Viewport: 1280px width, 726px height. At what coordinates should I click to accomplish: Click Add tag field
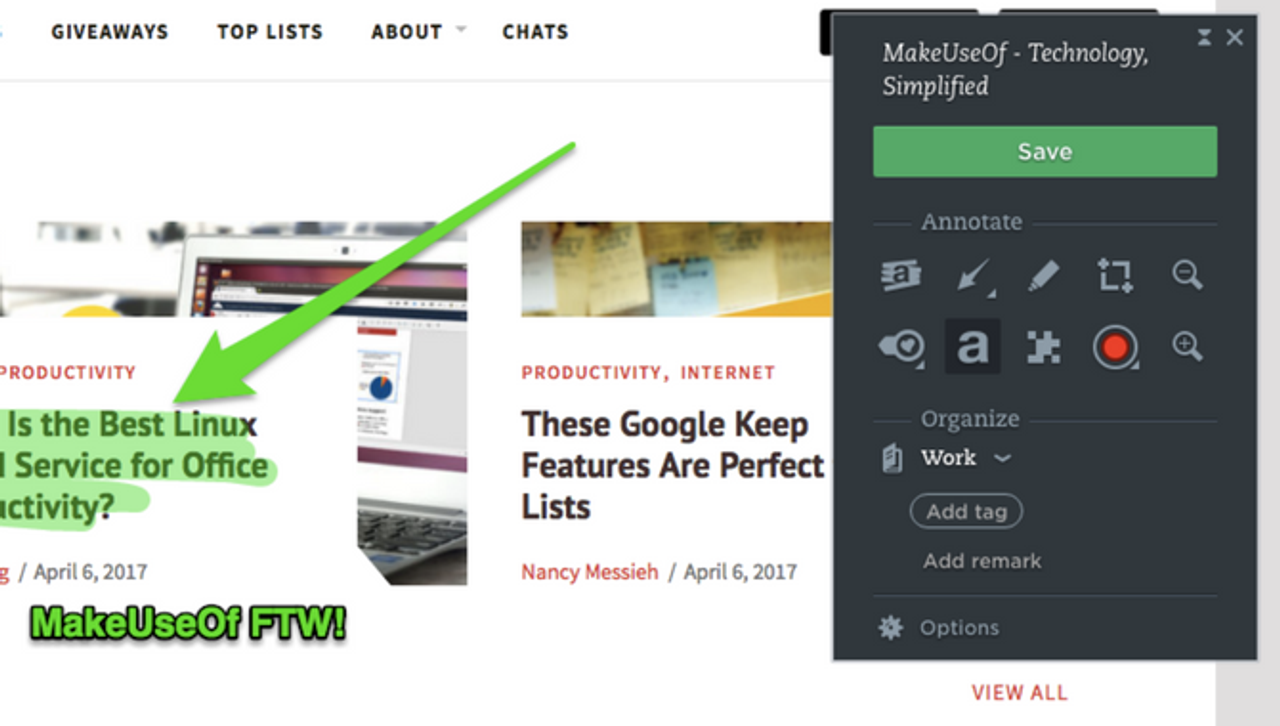pyautogui.click(x=966, y=511)
